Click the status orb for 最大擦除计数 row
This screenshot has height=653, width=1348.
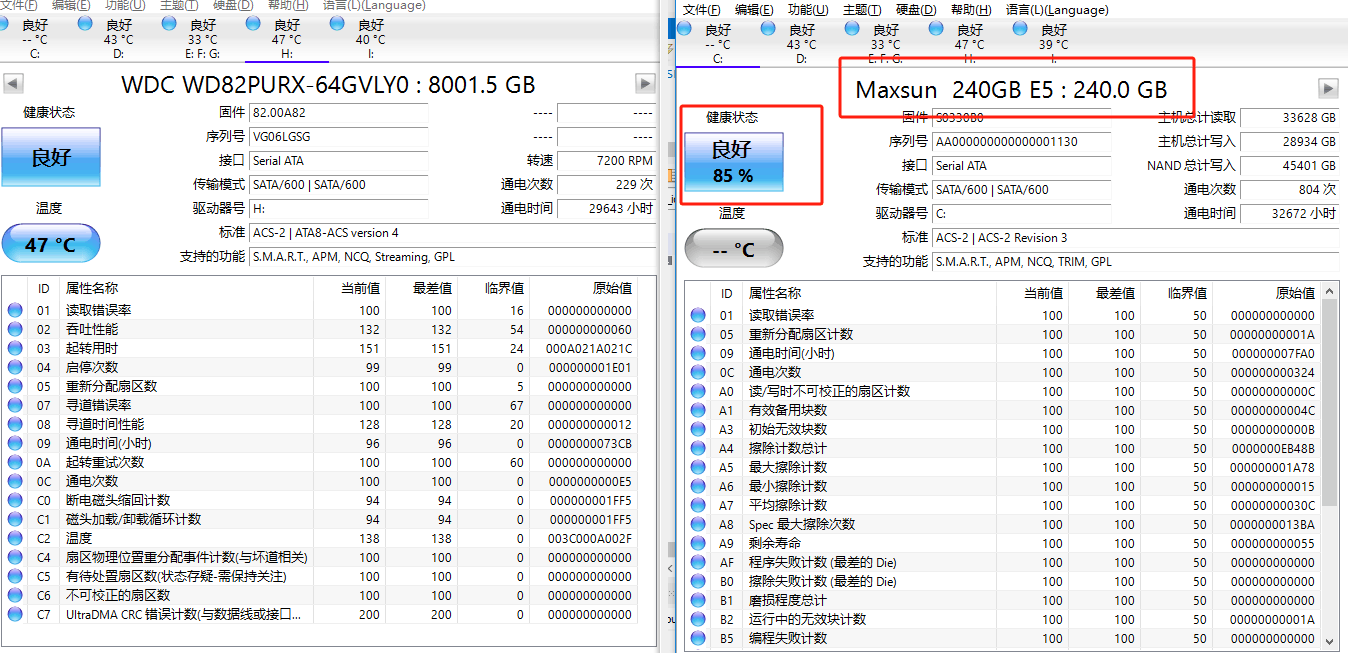pos(698,467)
